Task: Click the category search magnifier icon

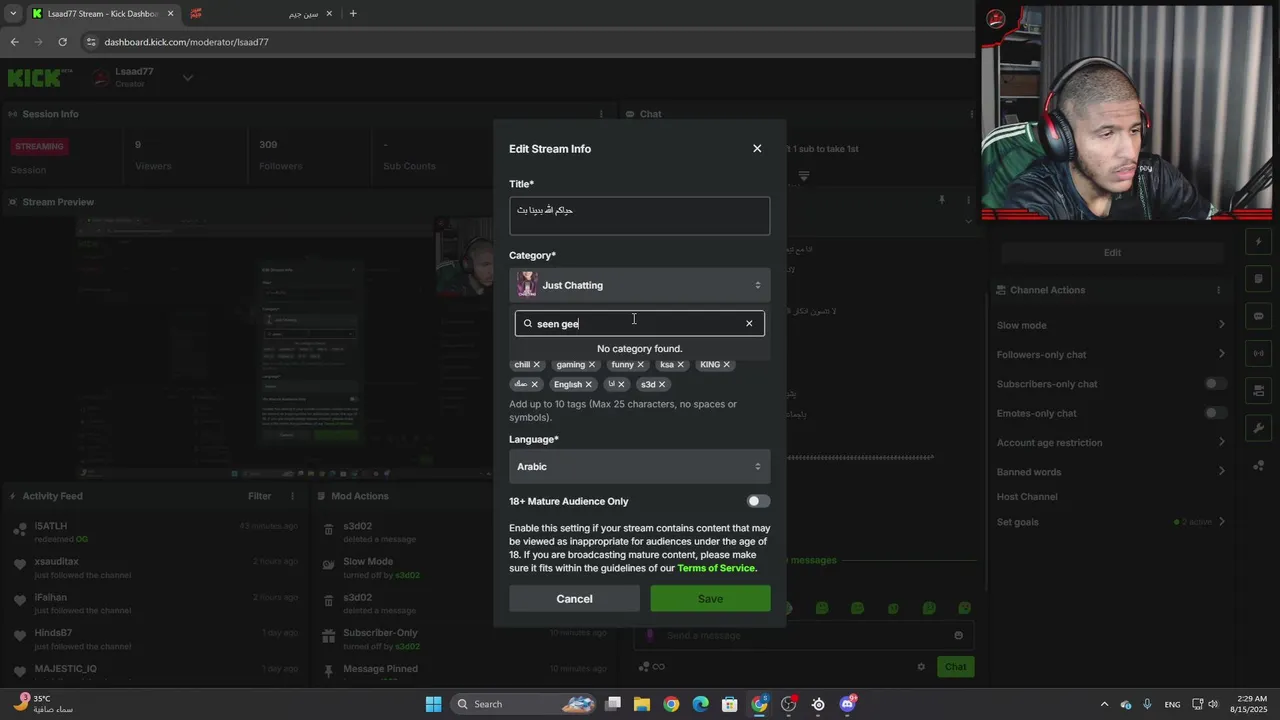Action: coord(528,324)
